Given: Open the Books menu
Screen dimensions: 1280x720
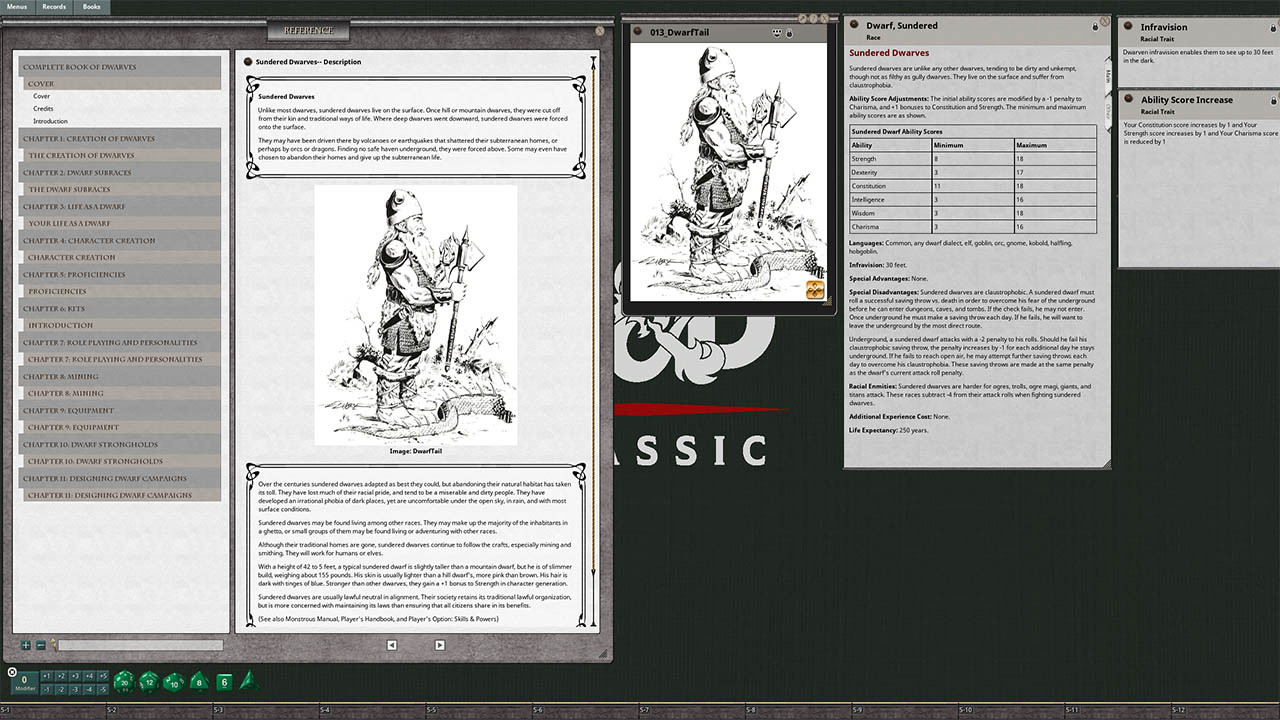Looking at the screenshot, I should click(91, 7).
